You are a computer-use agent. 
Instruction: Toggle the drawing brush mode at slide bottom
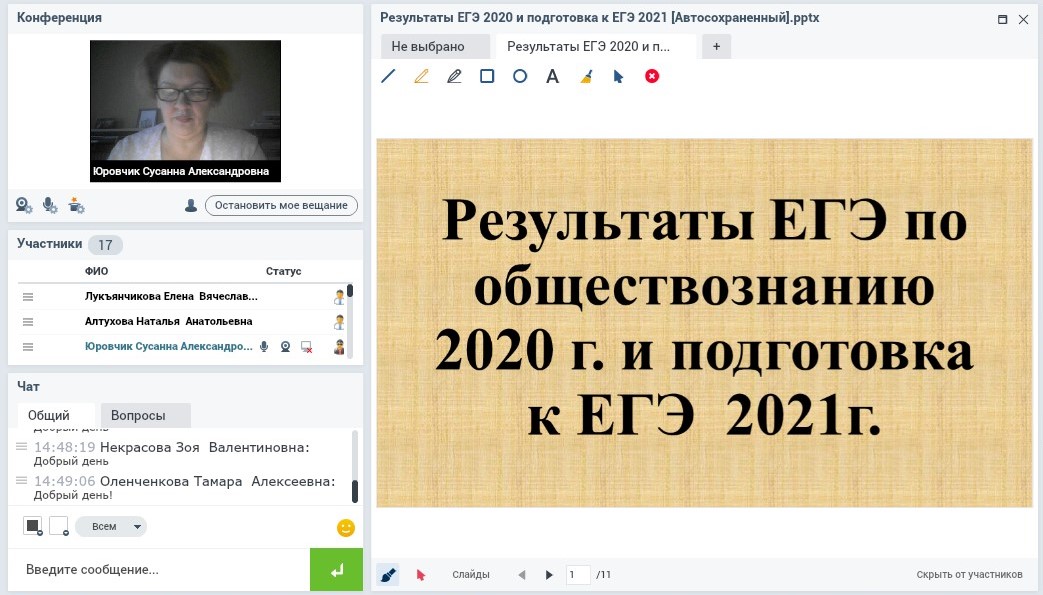pos(388,574)
